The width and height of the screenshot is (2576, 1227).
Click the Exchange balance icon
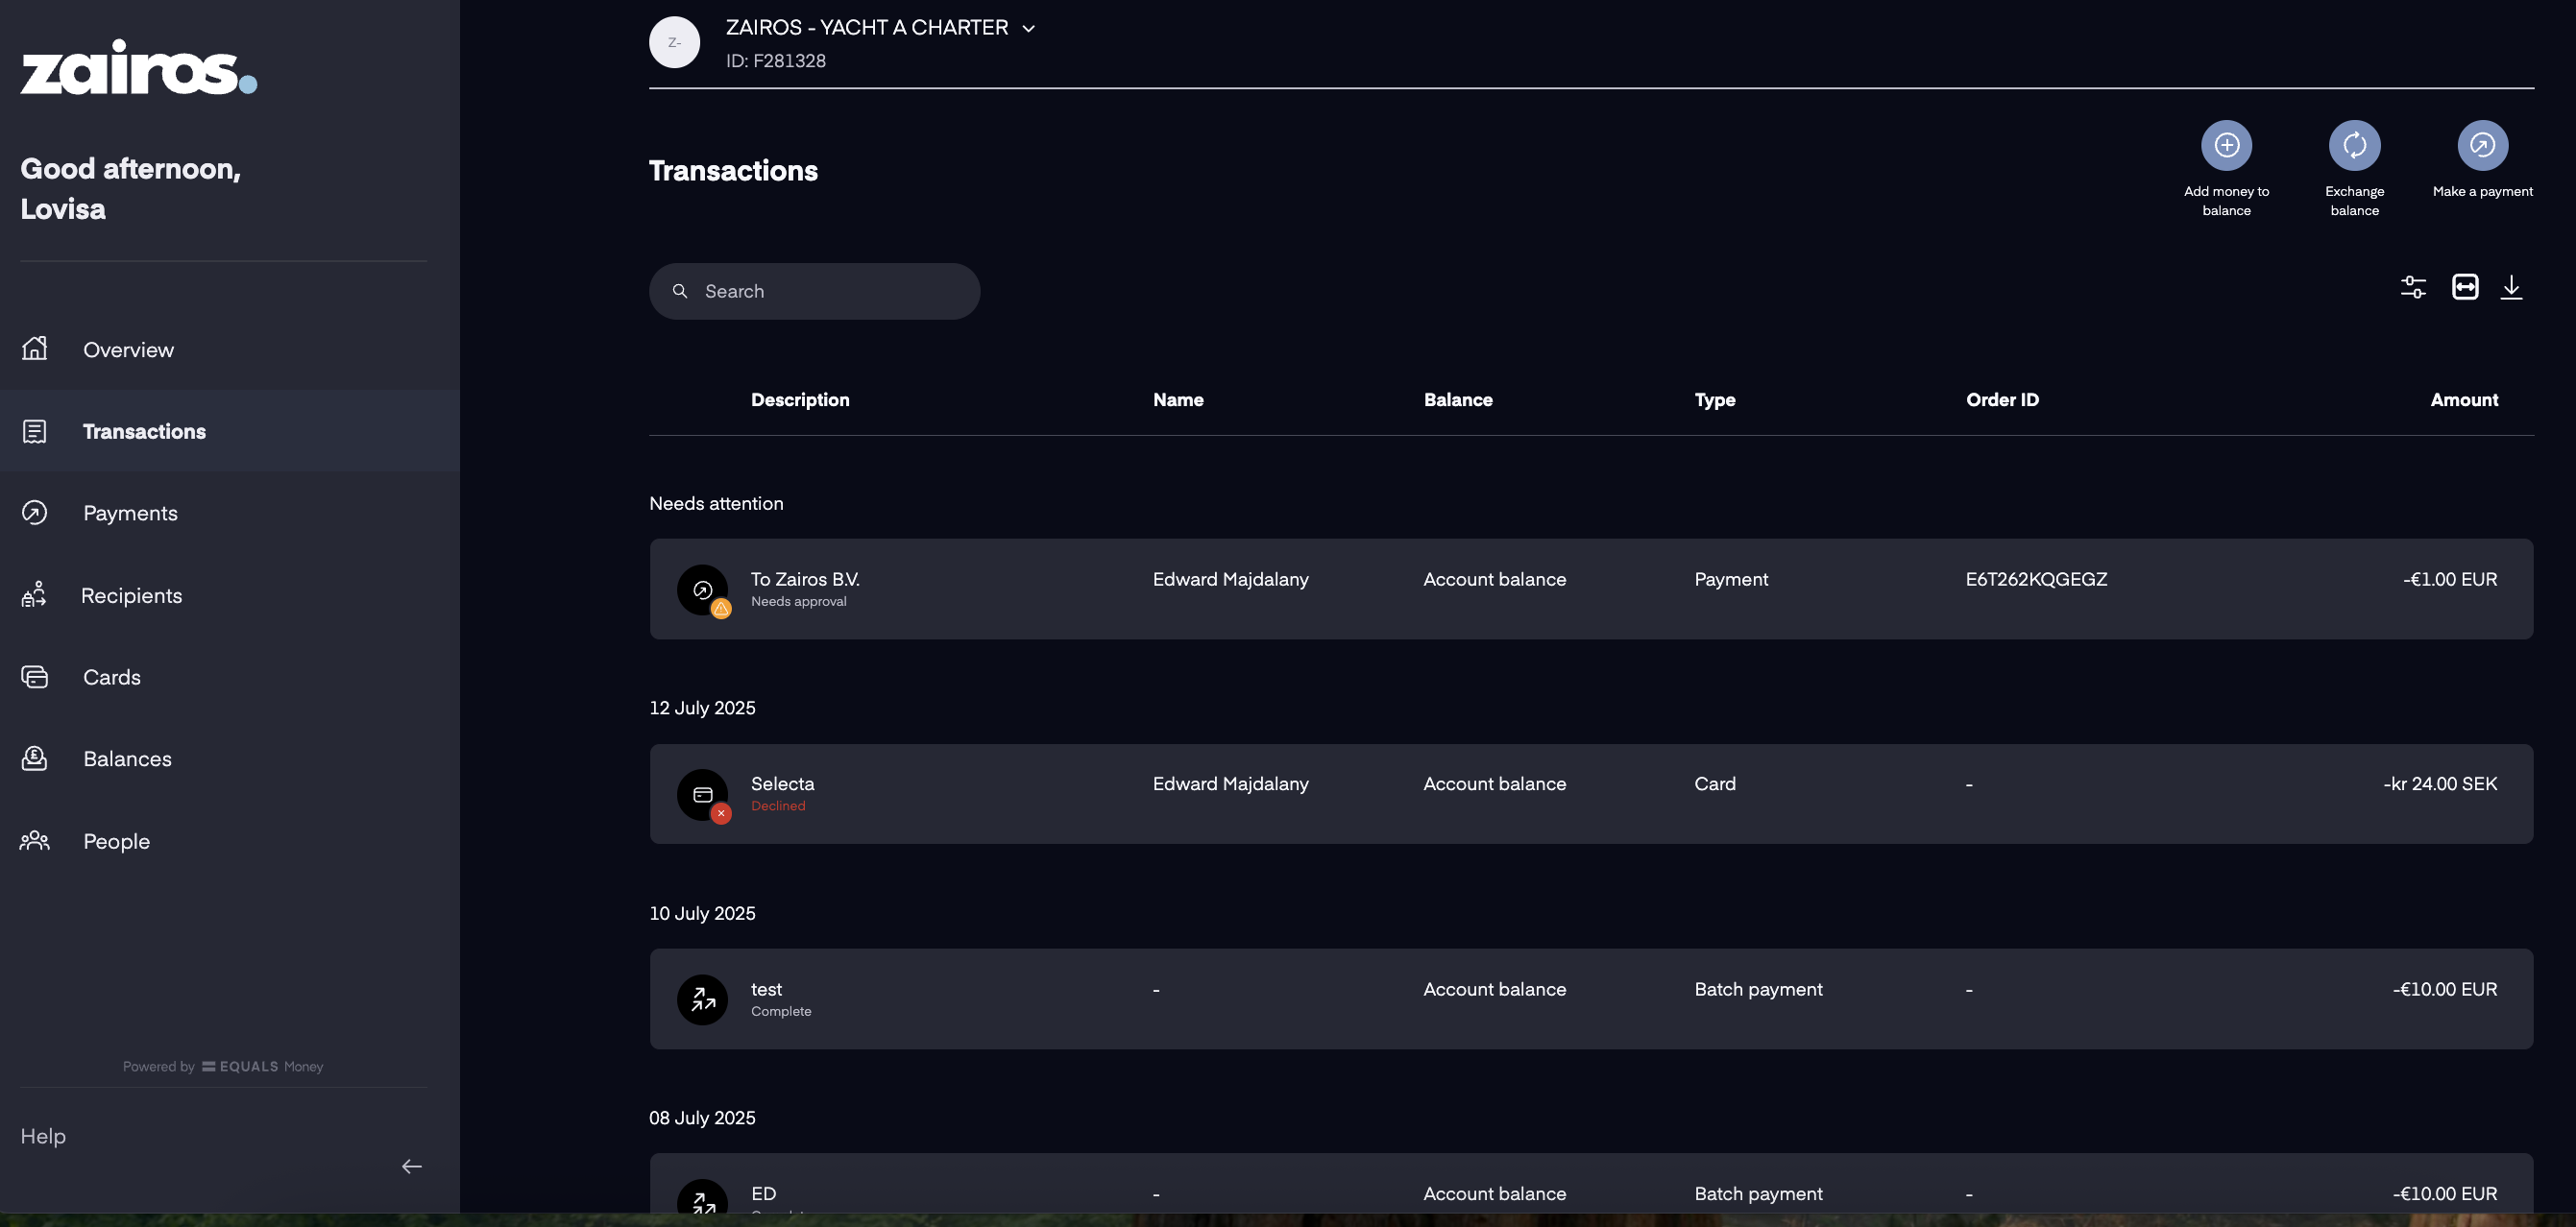click(x=2354, y=146)
